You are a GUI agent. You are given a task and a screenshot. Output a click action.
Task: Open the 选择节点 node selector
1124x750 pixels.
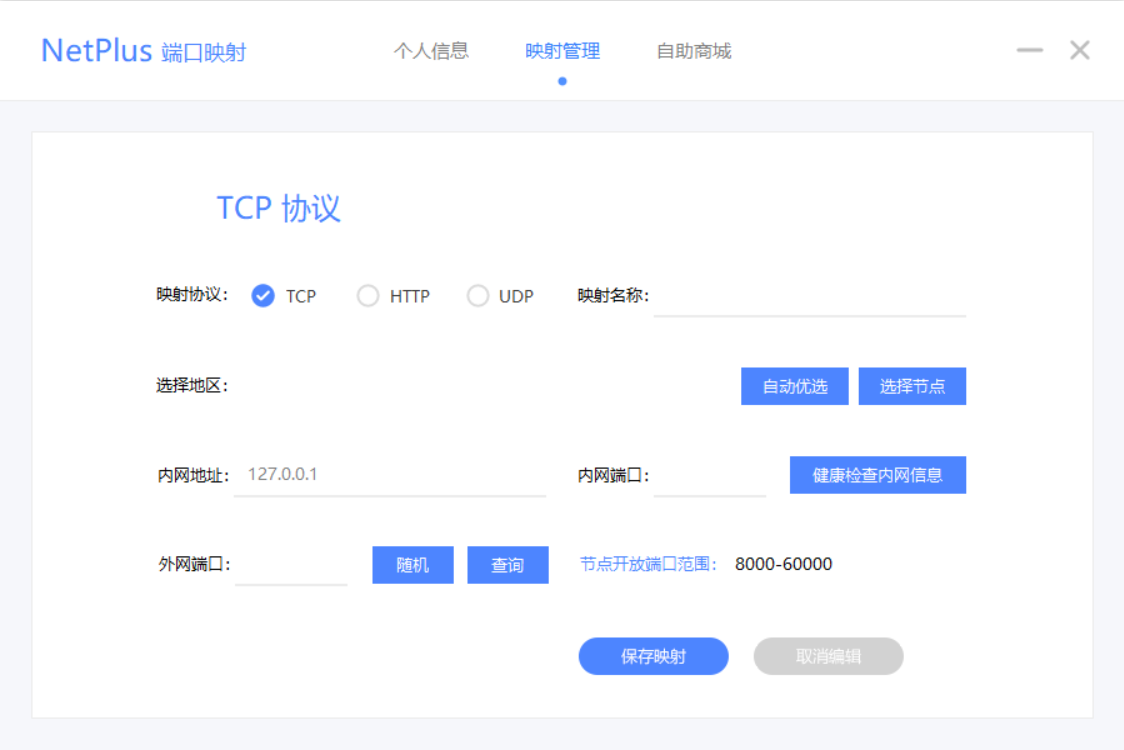[x=912, y=386]
